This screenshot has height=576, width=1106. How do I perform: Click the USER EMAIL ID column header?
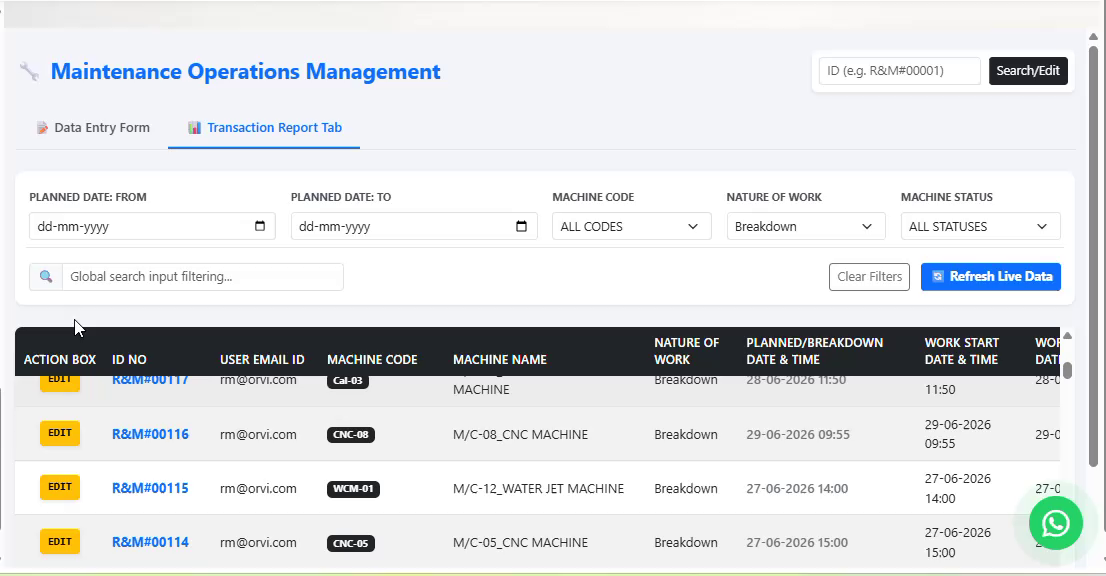262,360
